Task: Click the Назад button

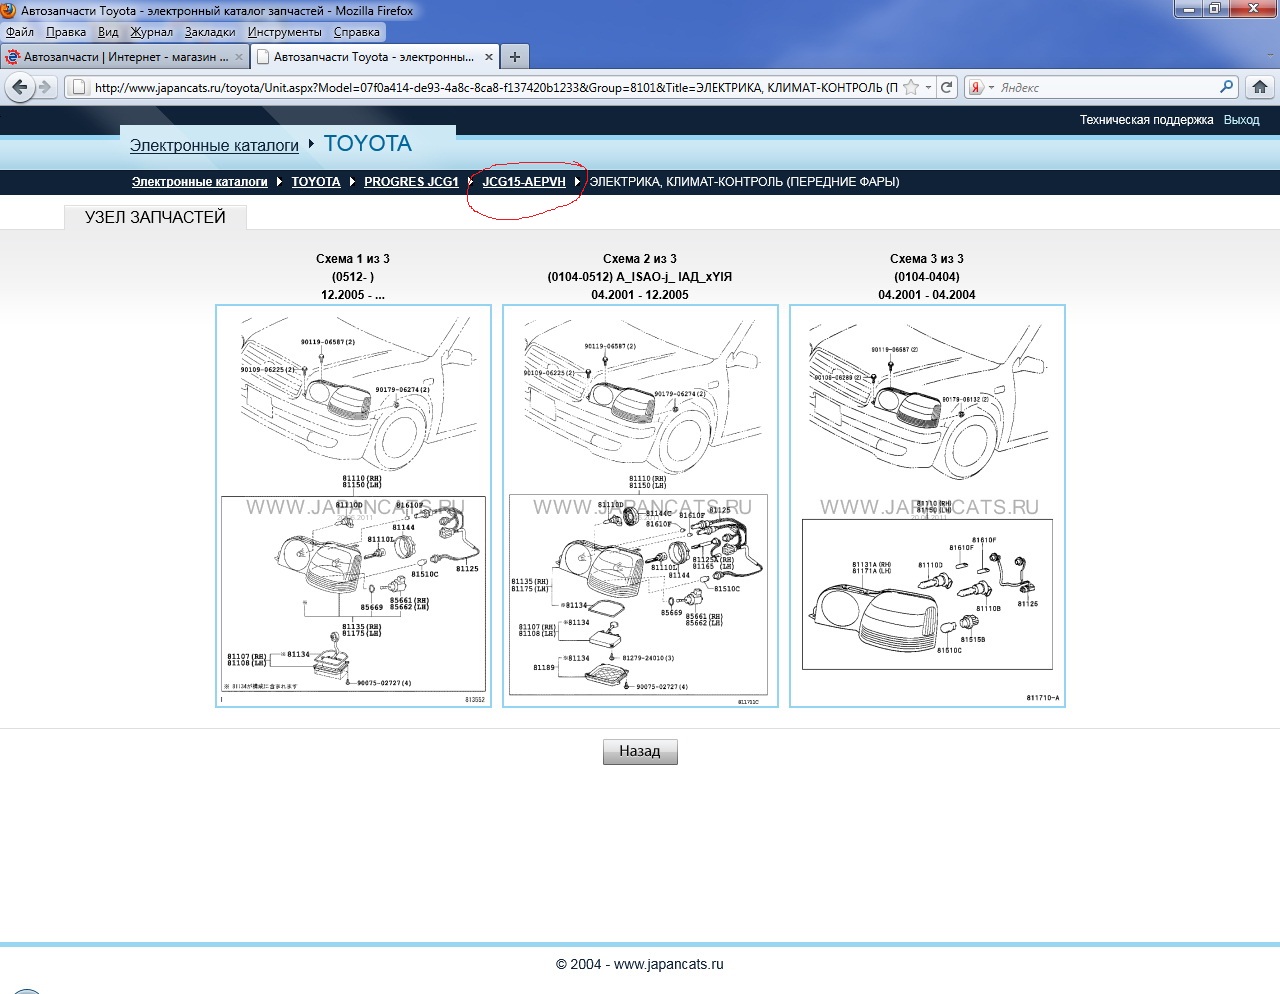Action: 640,752
